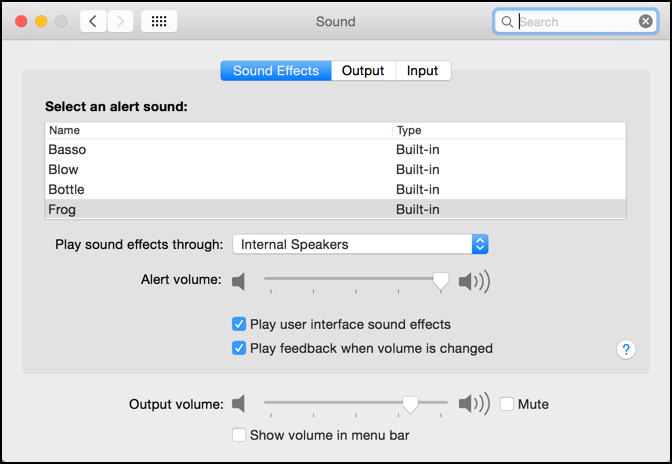Image resolution: width=672 pixels, height=464 pixels.
Task: Click output volume low speaker icon
Action: [x=239, y=404]
